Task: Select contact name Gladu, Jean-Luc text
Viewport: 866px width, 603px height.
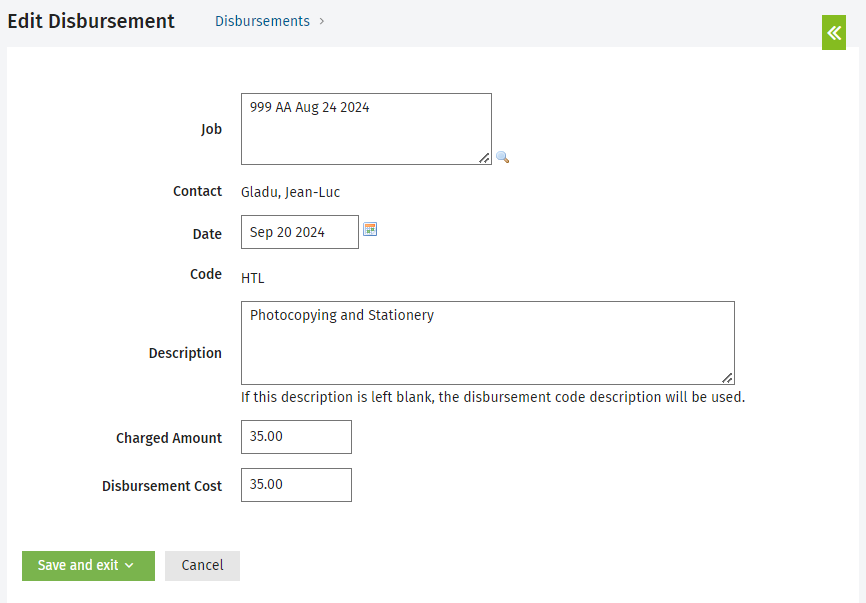Action: tap(291, 192)
